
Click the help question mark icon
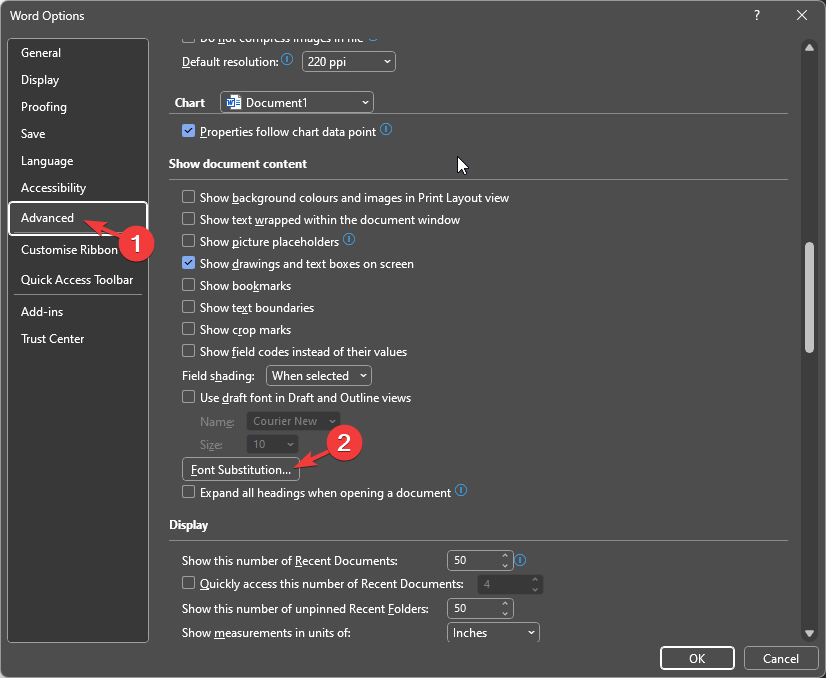[x=756, y=15]
